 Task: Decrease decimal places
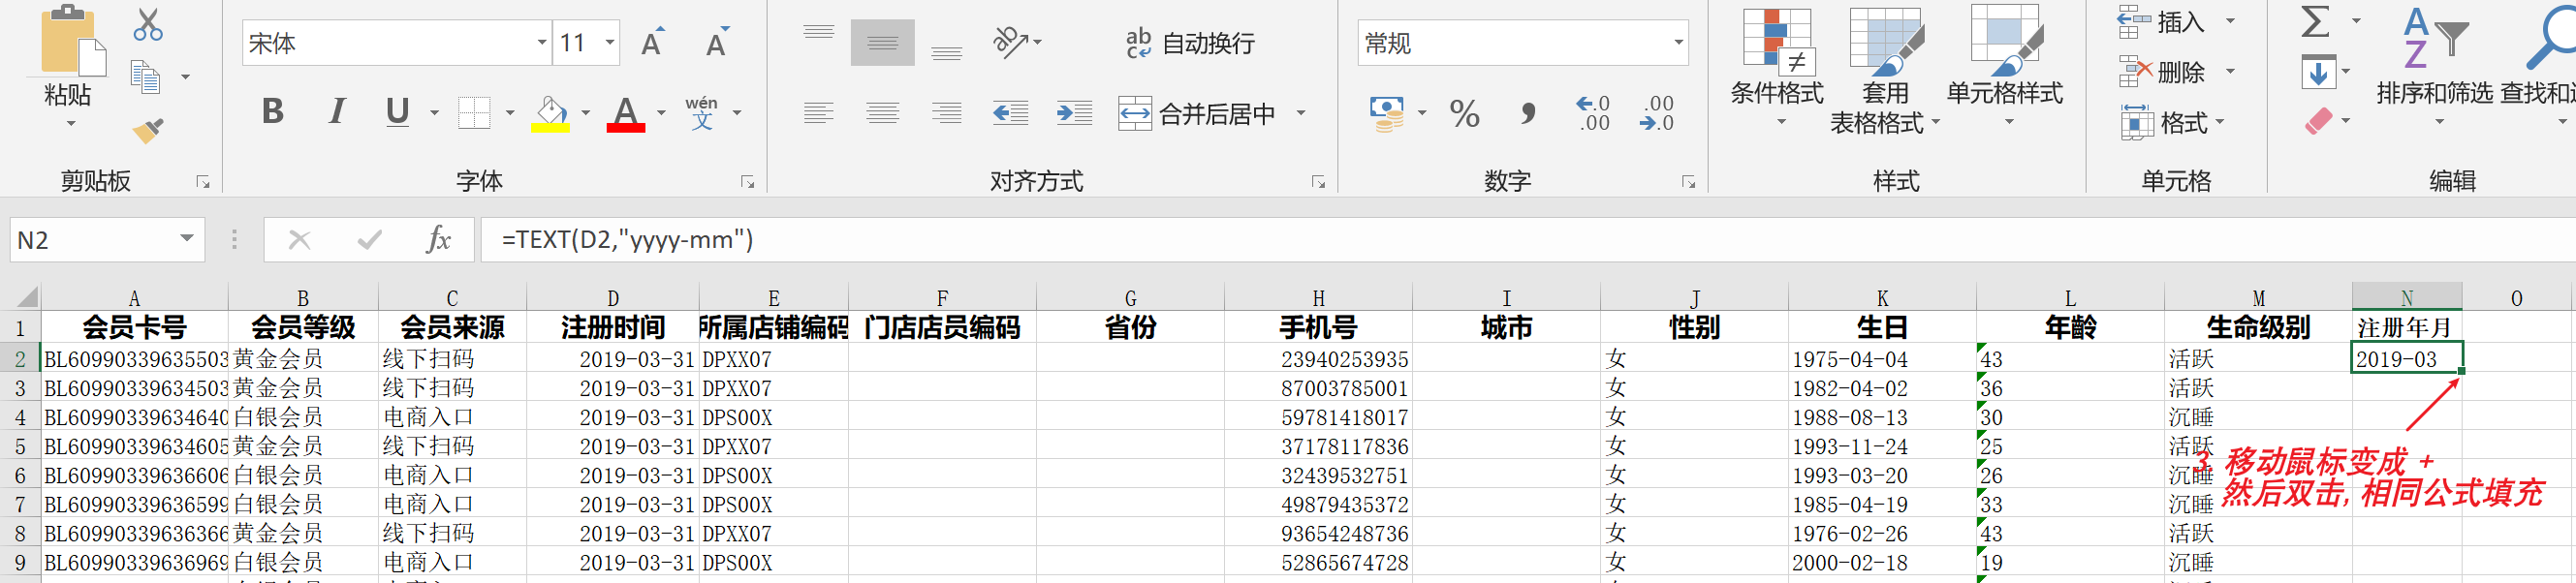click(1656, 113)
